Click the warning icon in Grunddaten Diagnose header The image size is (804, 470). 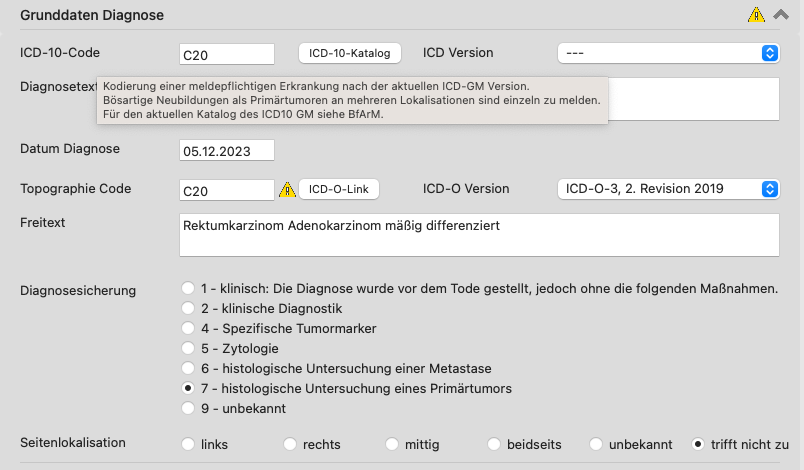(756, 15)
